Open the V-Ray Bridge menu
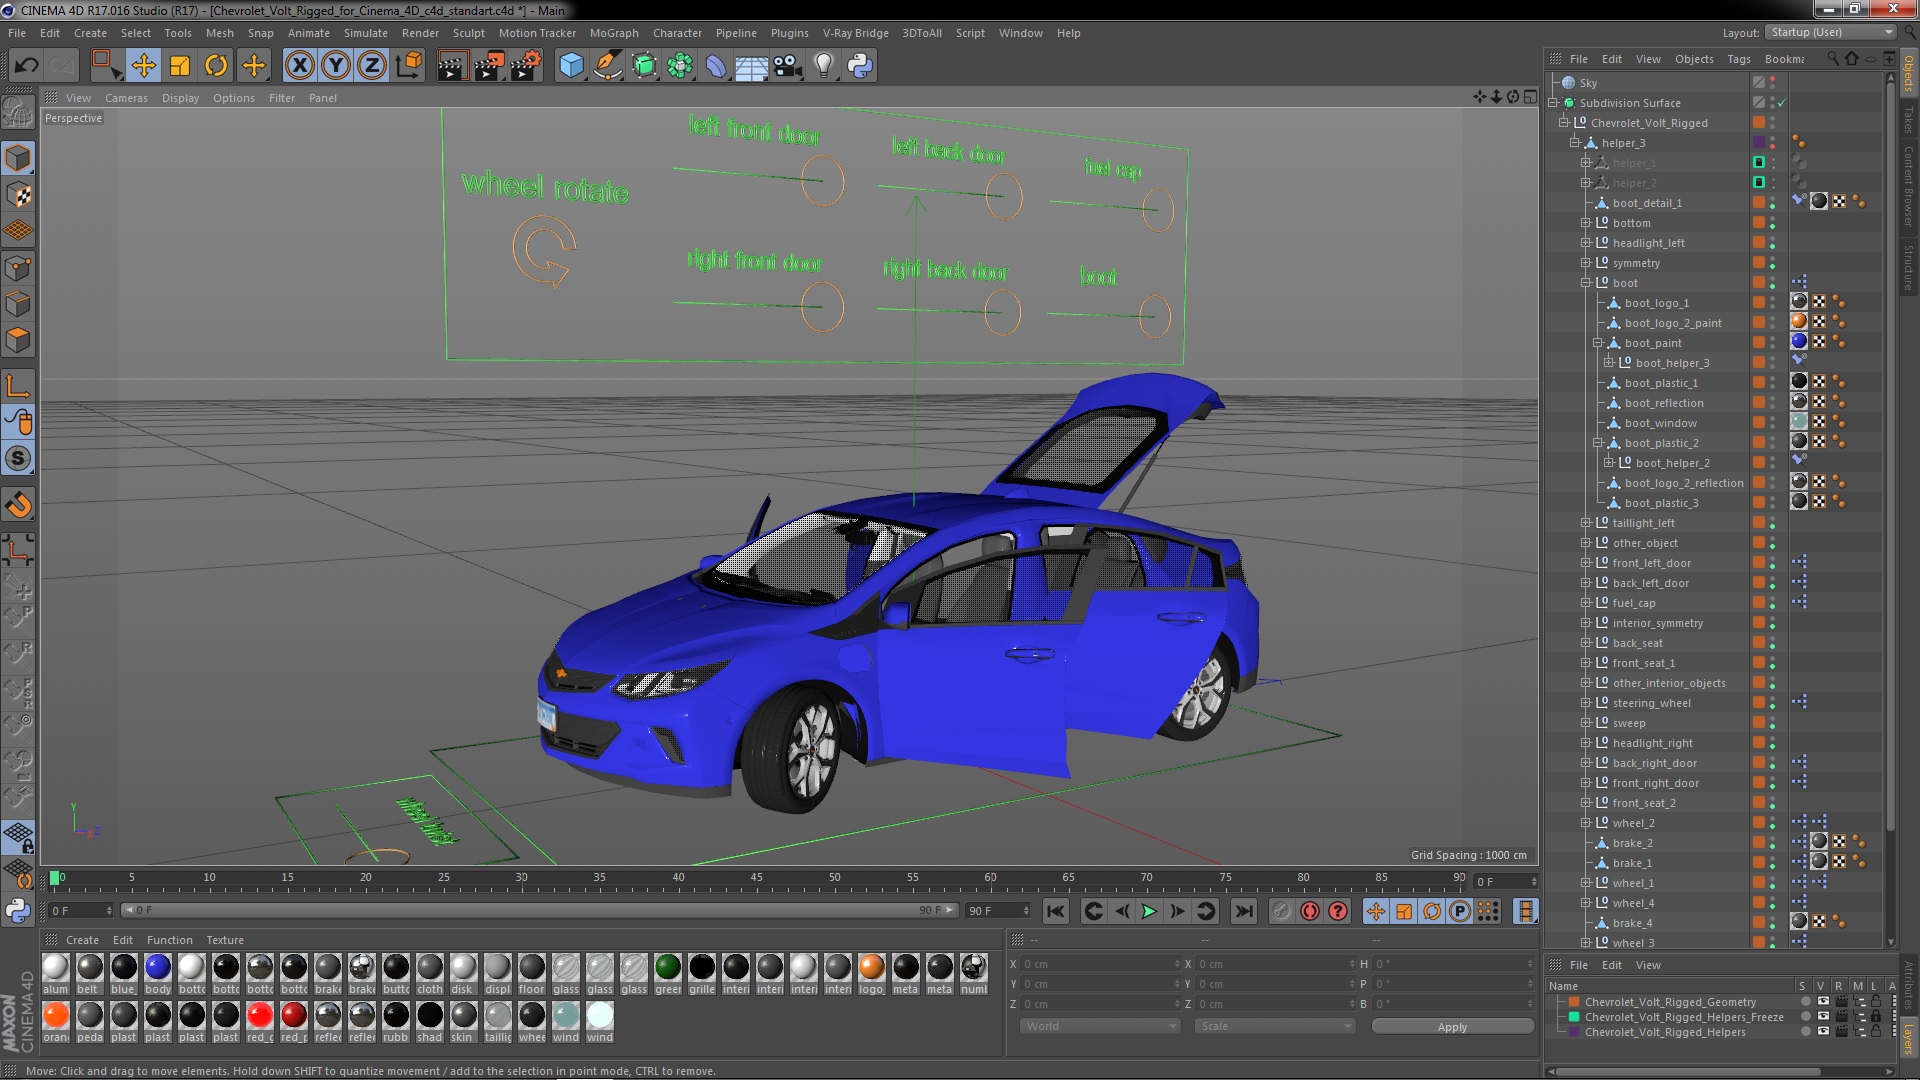Viewport: 1920px width, 1080px height. tap(855, 33)
